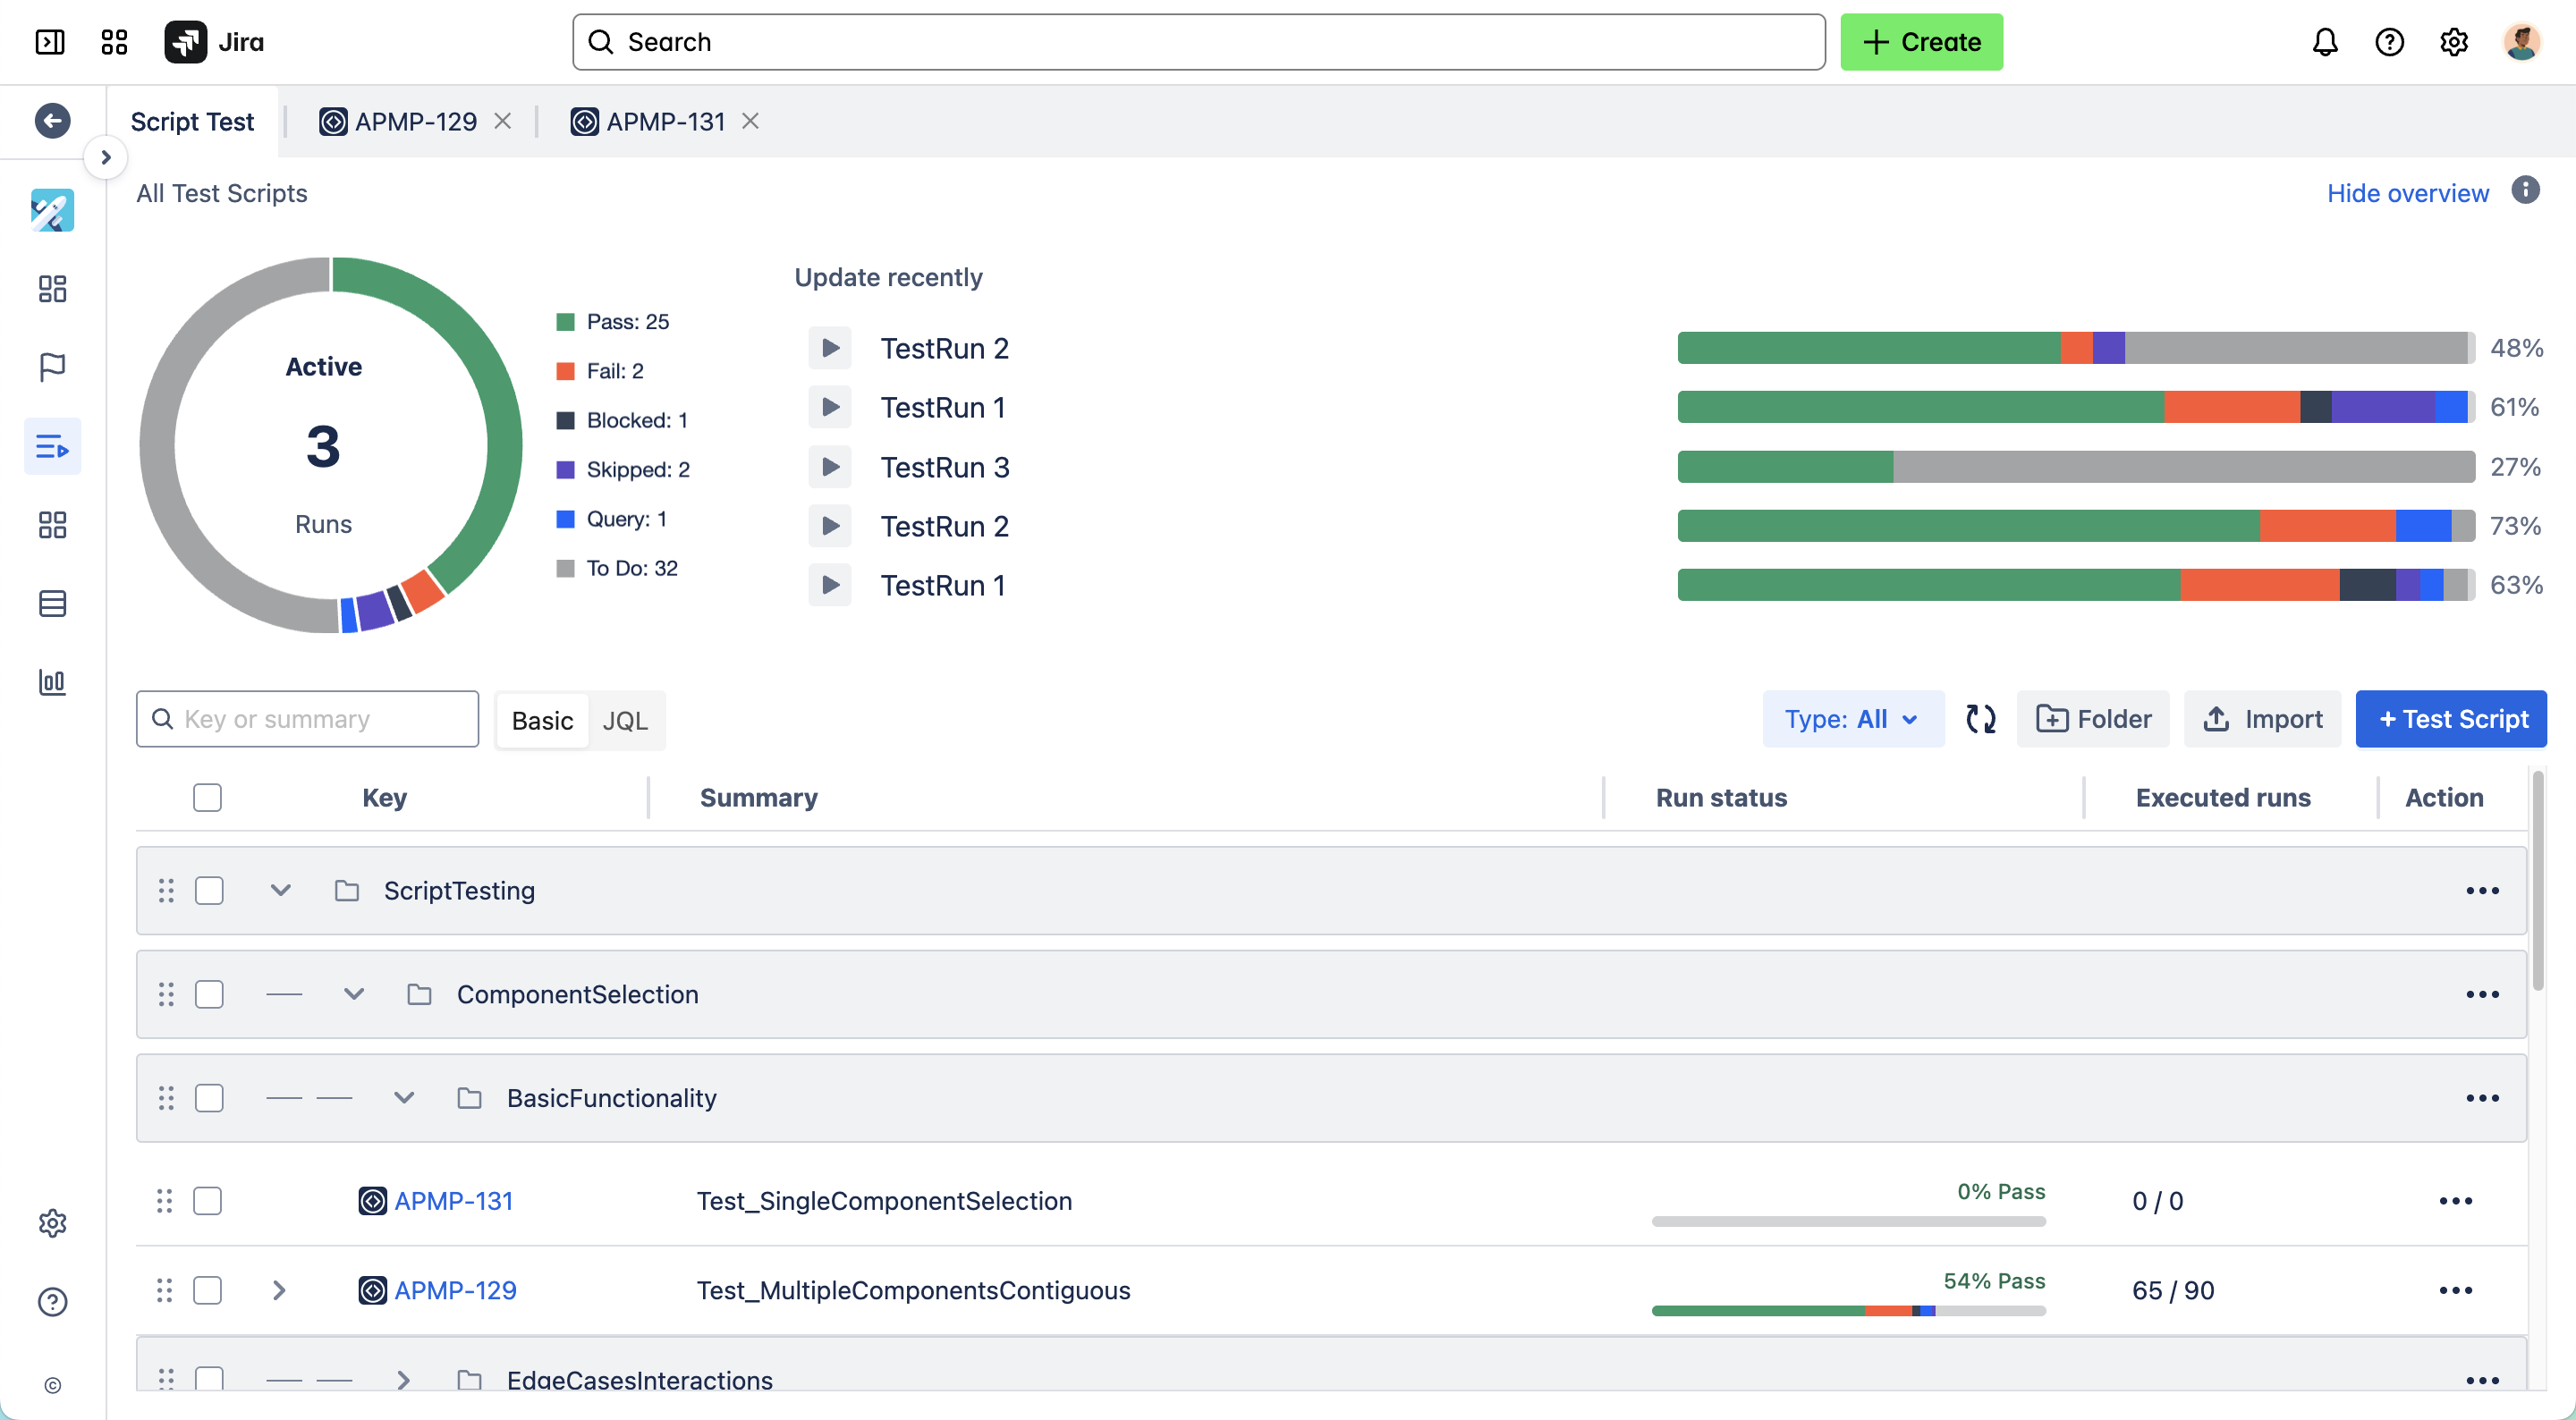Play TestRun 3 in Update recently list
2576x1420 pixels.
[x=830, y=466]
